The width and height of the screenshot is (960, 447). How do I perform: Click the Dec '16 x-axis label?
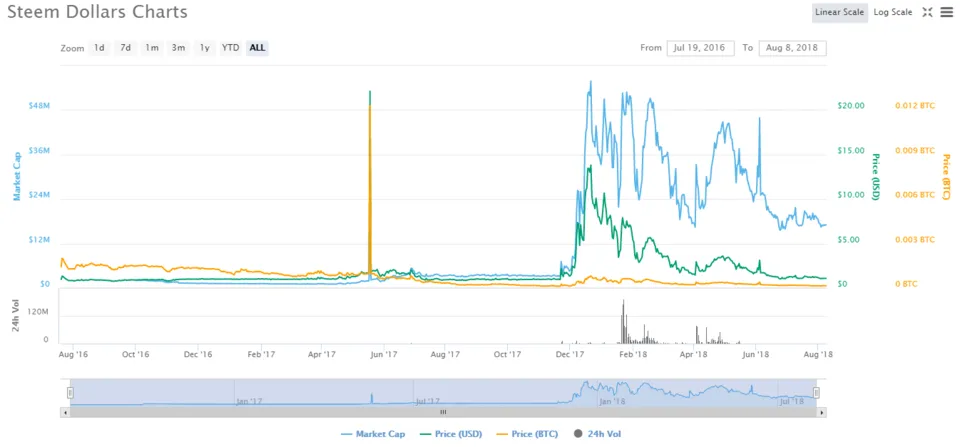[198, 354]
